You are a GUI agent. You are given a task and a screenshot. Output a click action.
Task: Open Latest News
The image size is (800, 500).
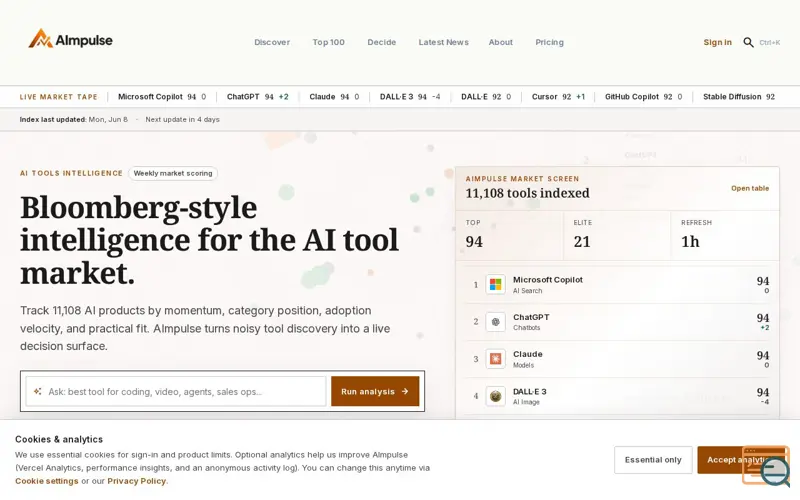[x=443, y=42]
